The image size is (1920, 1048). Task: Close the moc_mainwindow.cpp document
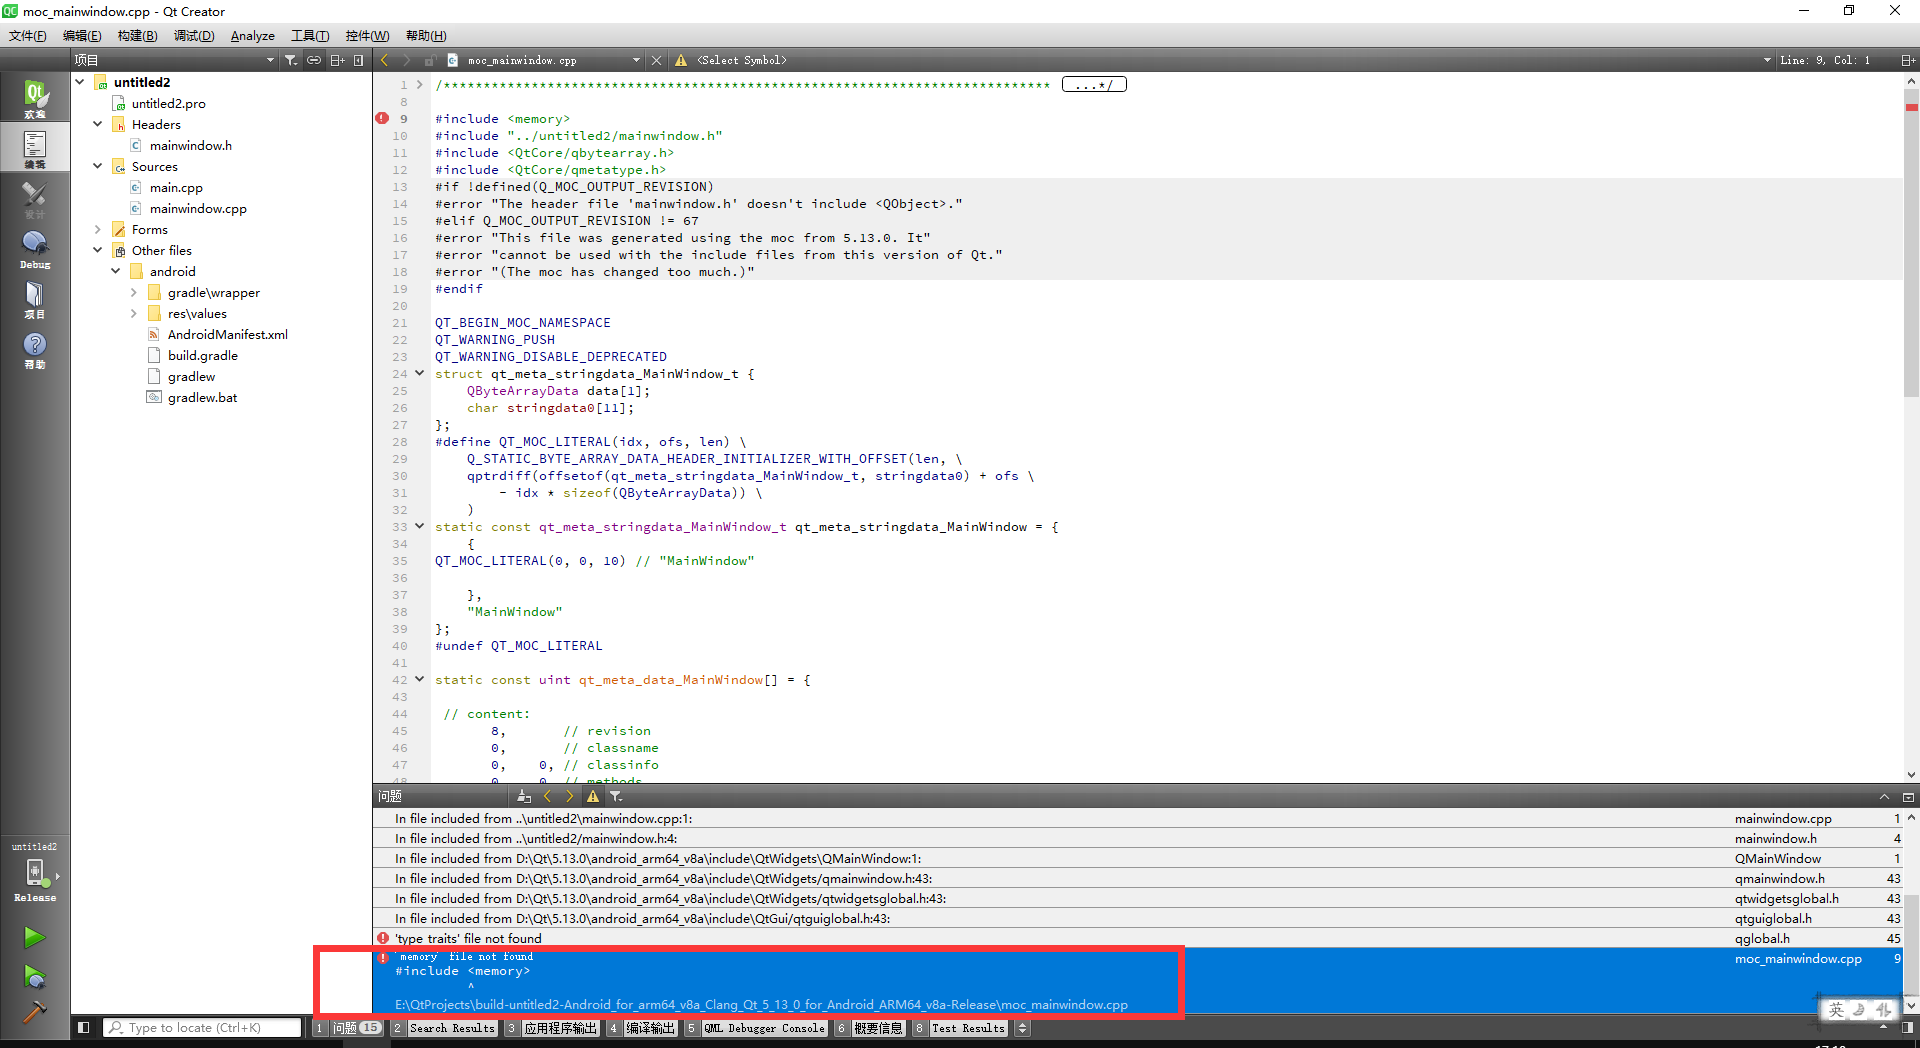tap(657, 60)
